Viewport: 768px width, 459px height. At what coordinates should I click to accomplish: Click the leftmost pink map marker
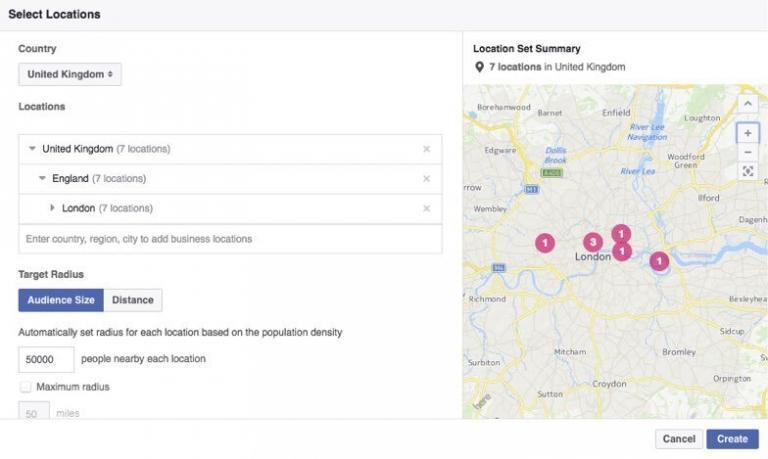544,242
